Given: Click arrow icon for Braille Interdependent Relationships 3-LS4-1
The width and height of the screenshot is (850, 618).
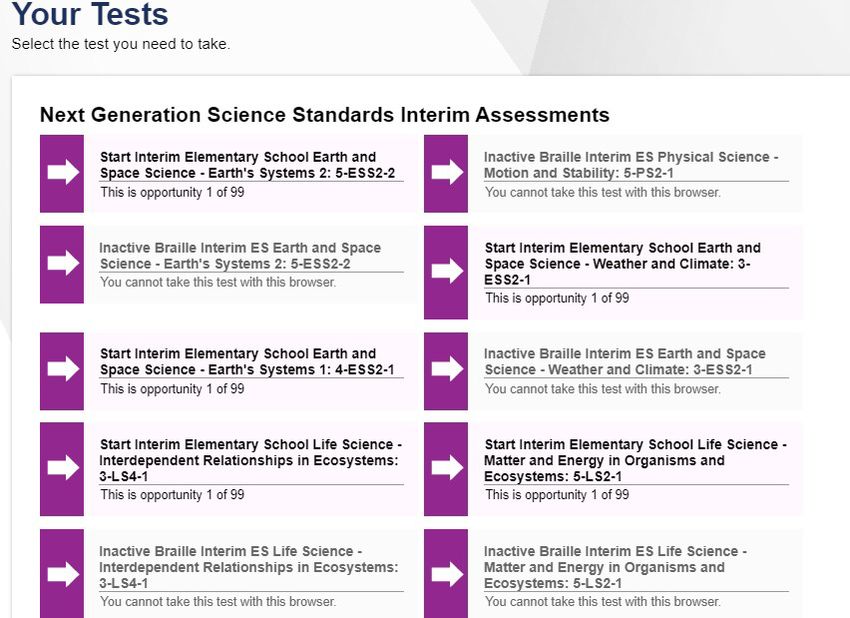Looking at the screenshot, I should coord(62,574).
